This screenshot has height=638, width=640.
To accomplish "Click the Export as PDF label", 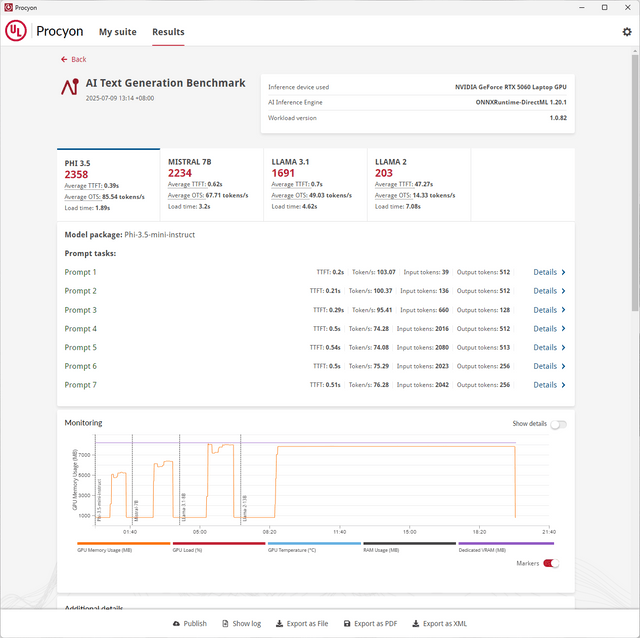I will 376,623.
